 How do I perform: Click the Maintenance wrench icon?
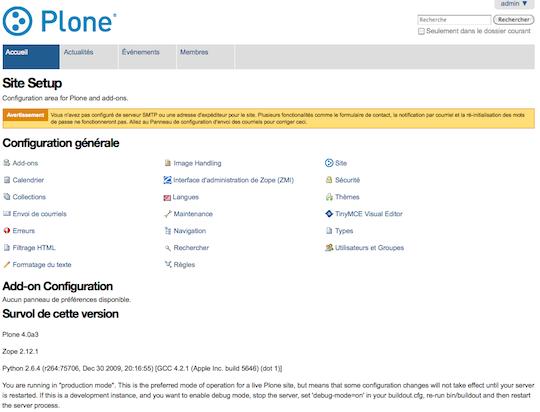[168, 214]
